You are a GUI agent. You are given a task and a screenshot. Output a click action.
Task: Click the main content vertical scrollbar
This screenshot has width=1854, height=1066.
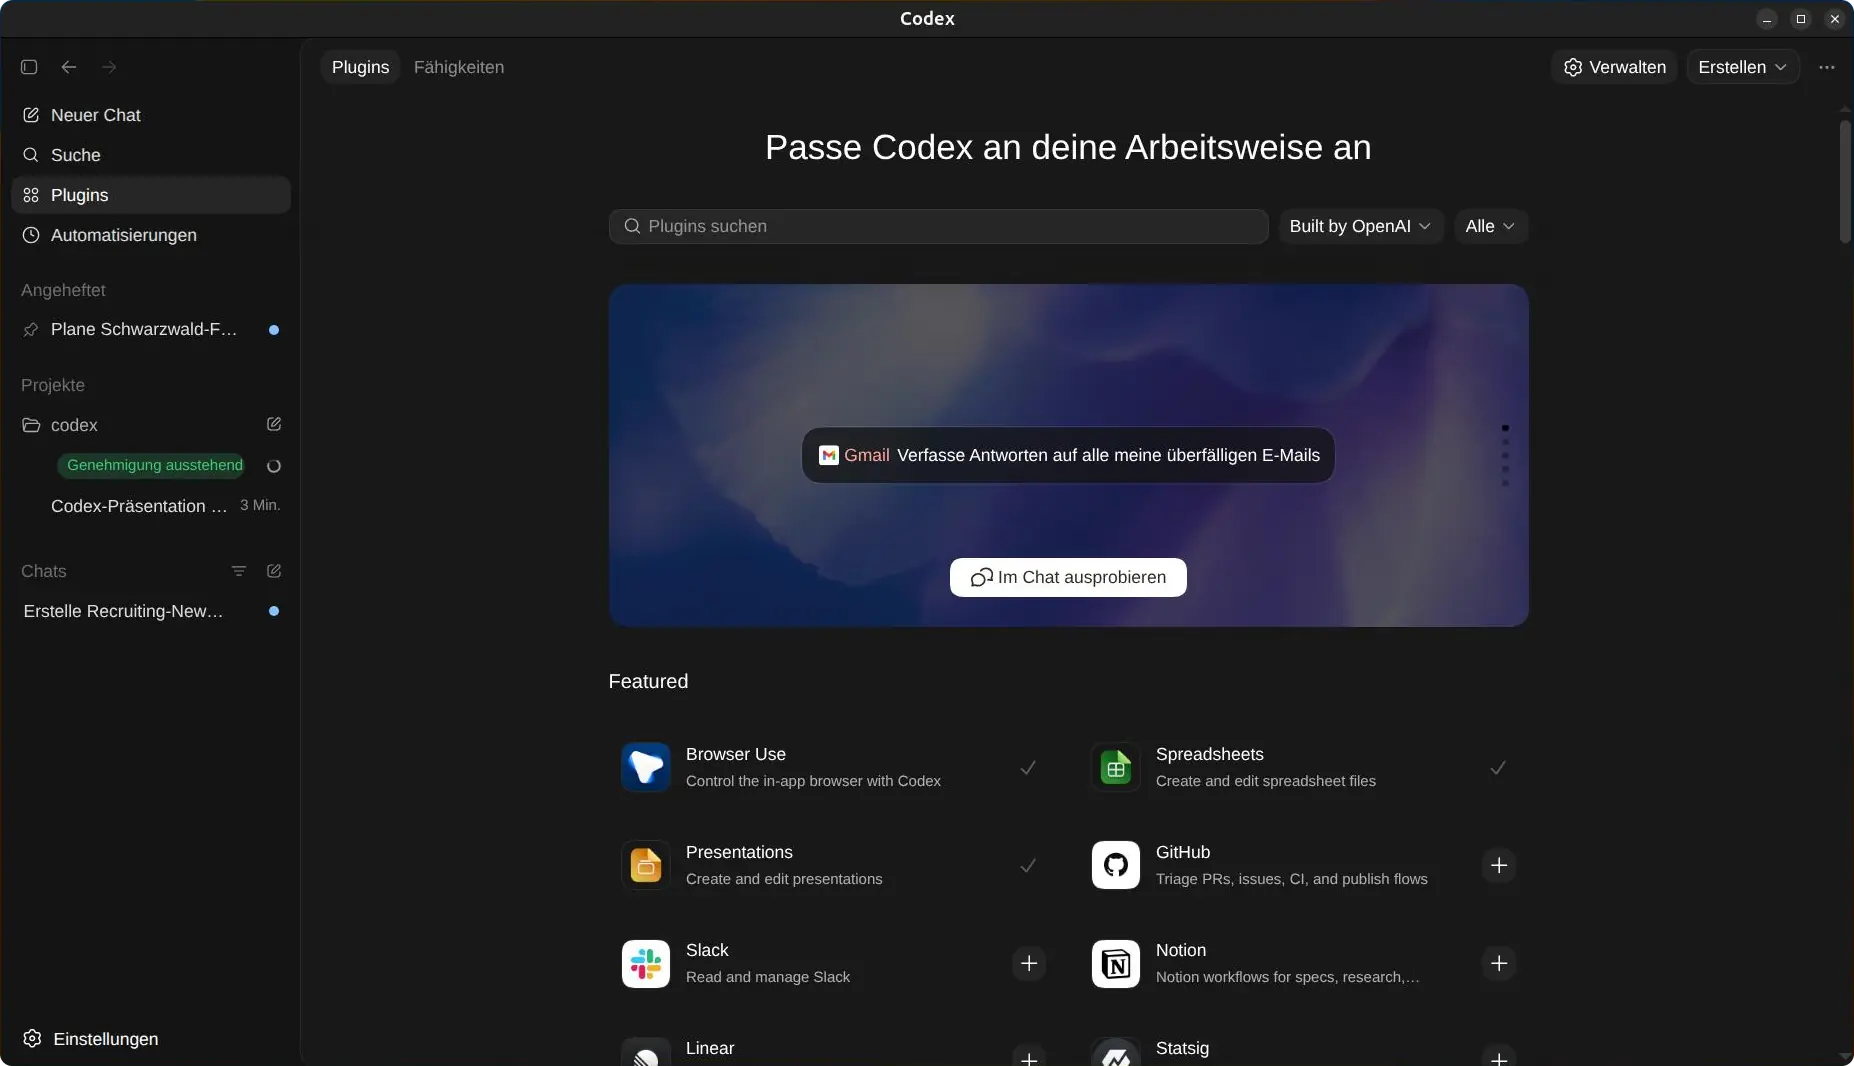pyautogui.click(x=1845, y=181)
